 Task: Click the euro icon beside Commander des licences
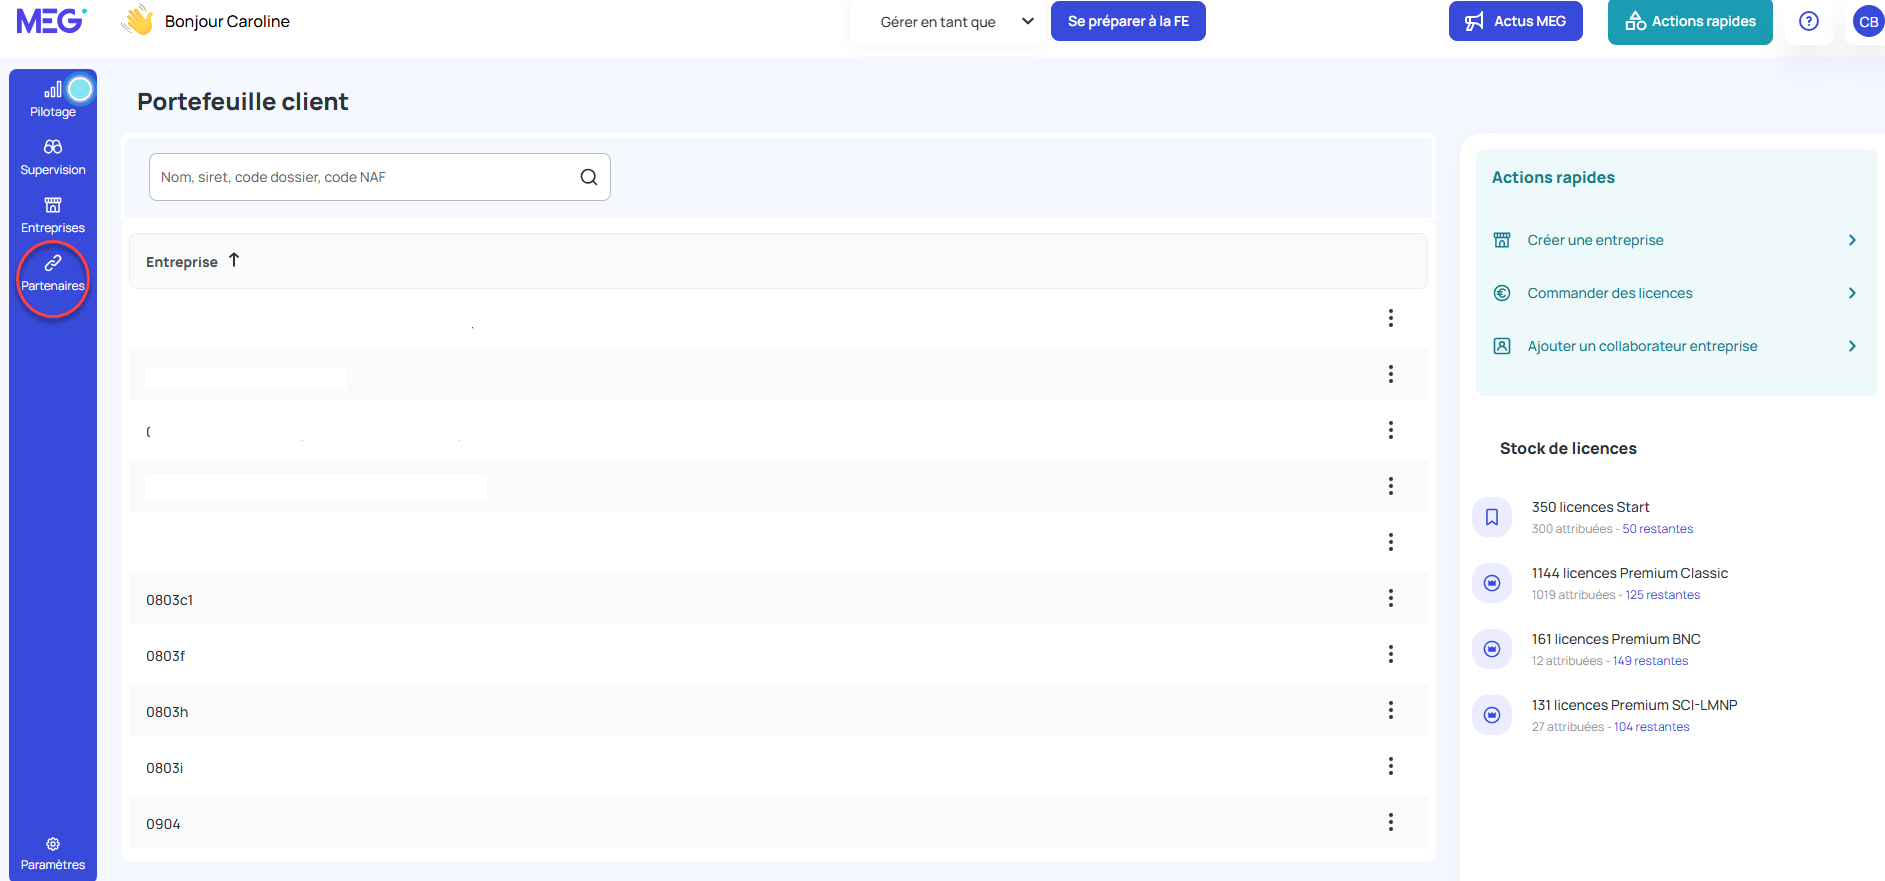1502,293
